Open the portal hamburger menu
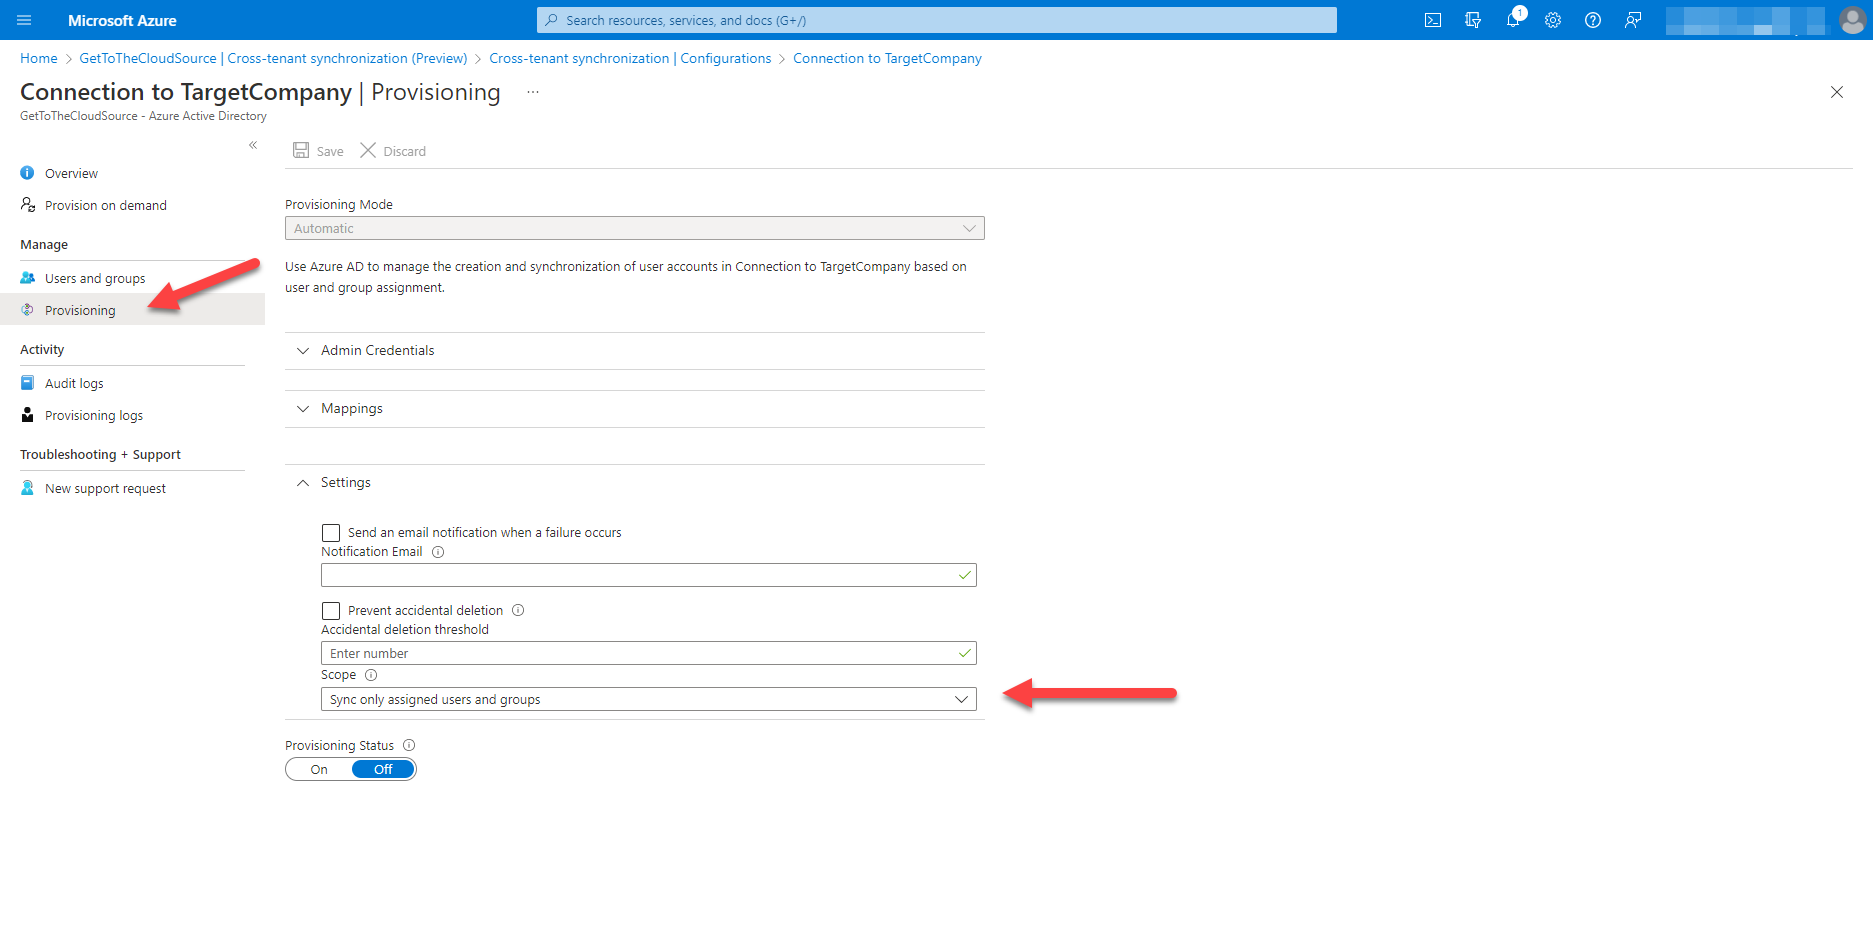 (x=22, y=20)
